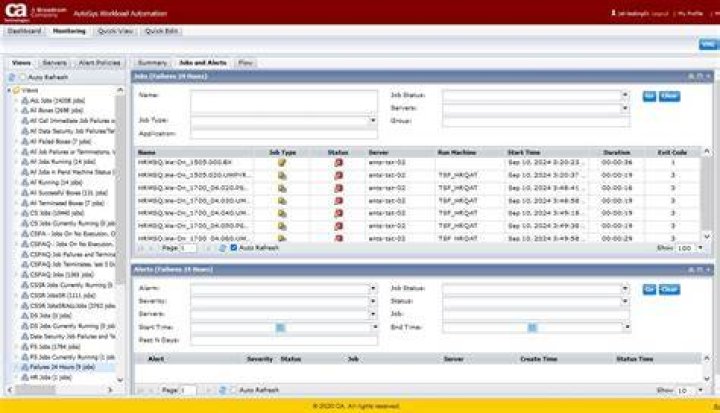This screenshot has width=720, height=413.
Task: Click the Views tree horizontal scrollbar
Action: (x=35, y=390)
